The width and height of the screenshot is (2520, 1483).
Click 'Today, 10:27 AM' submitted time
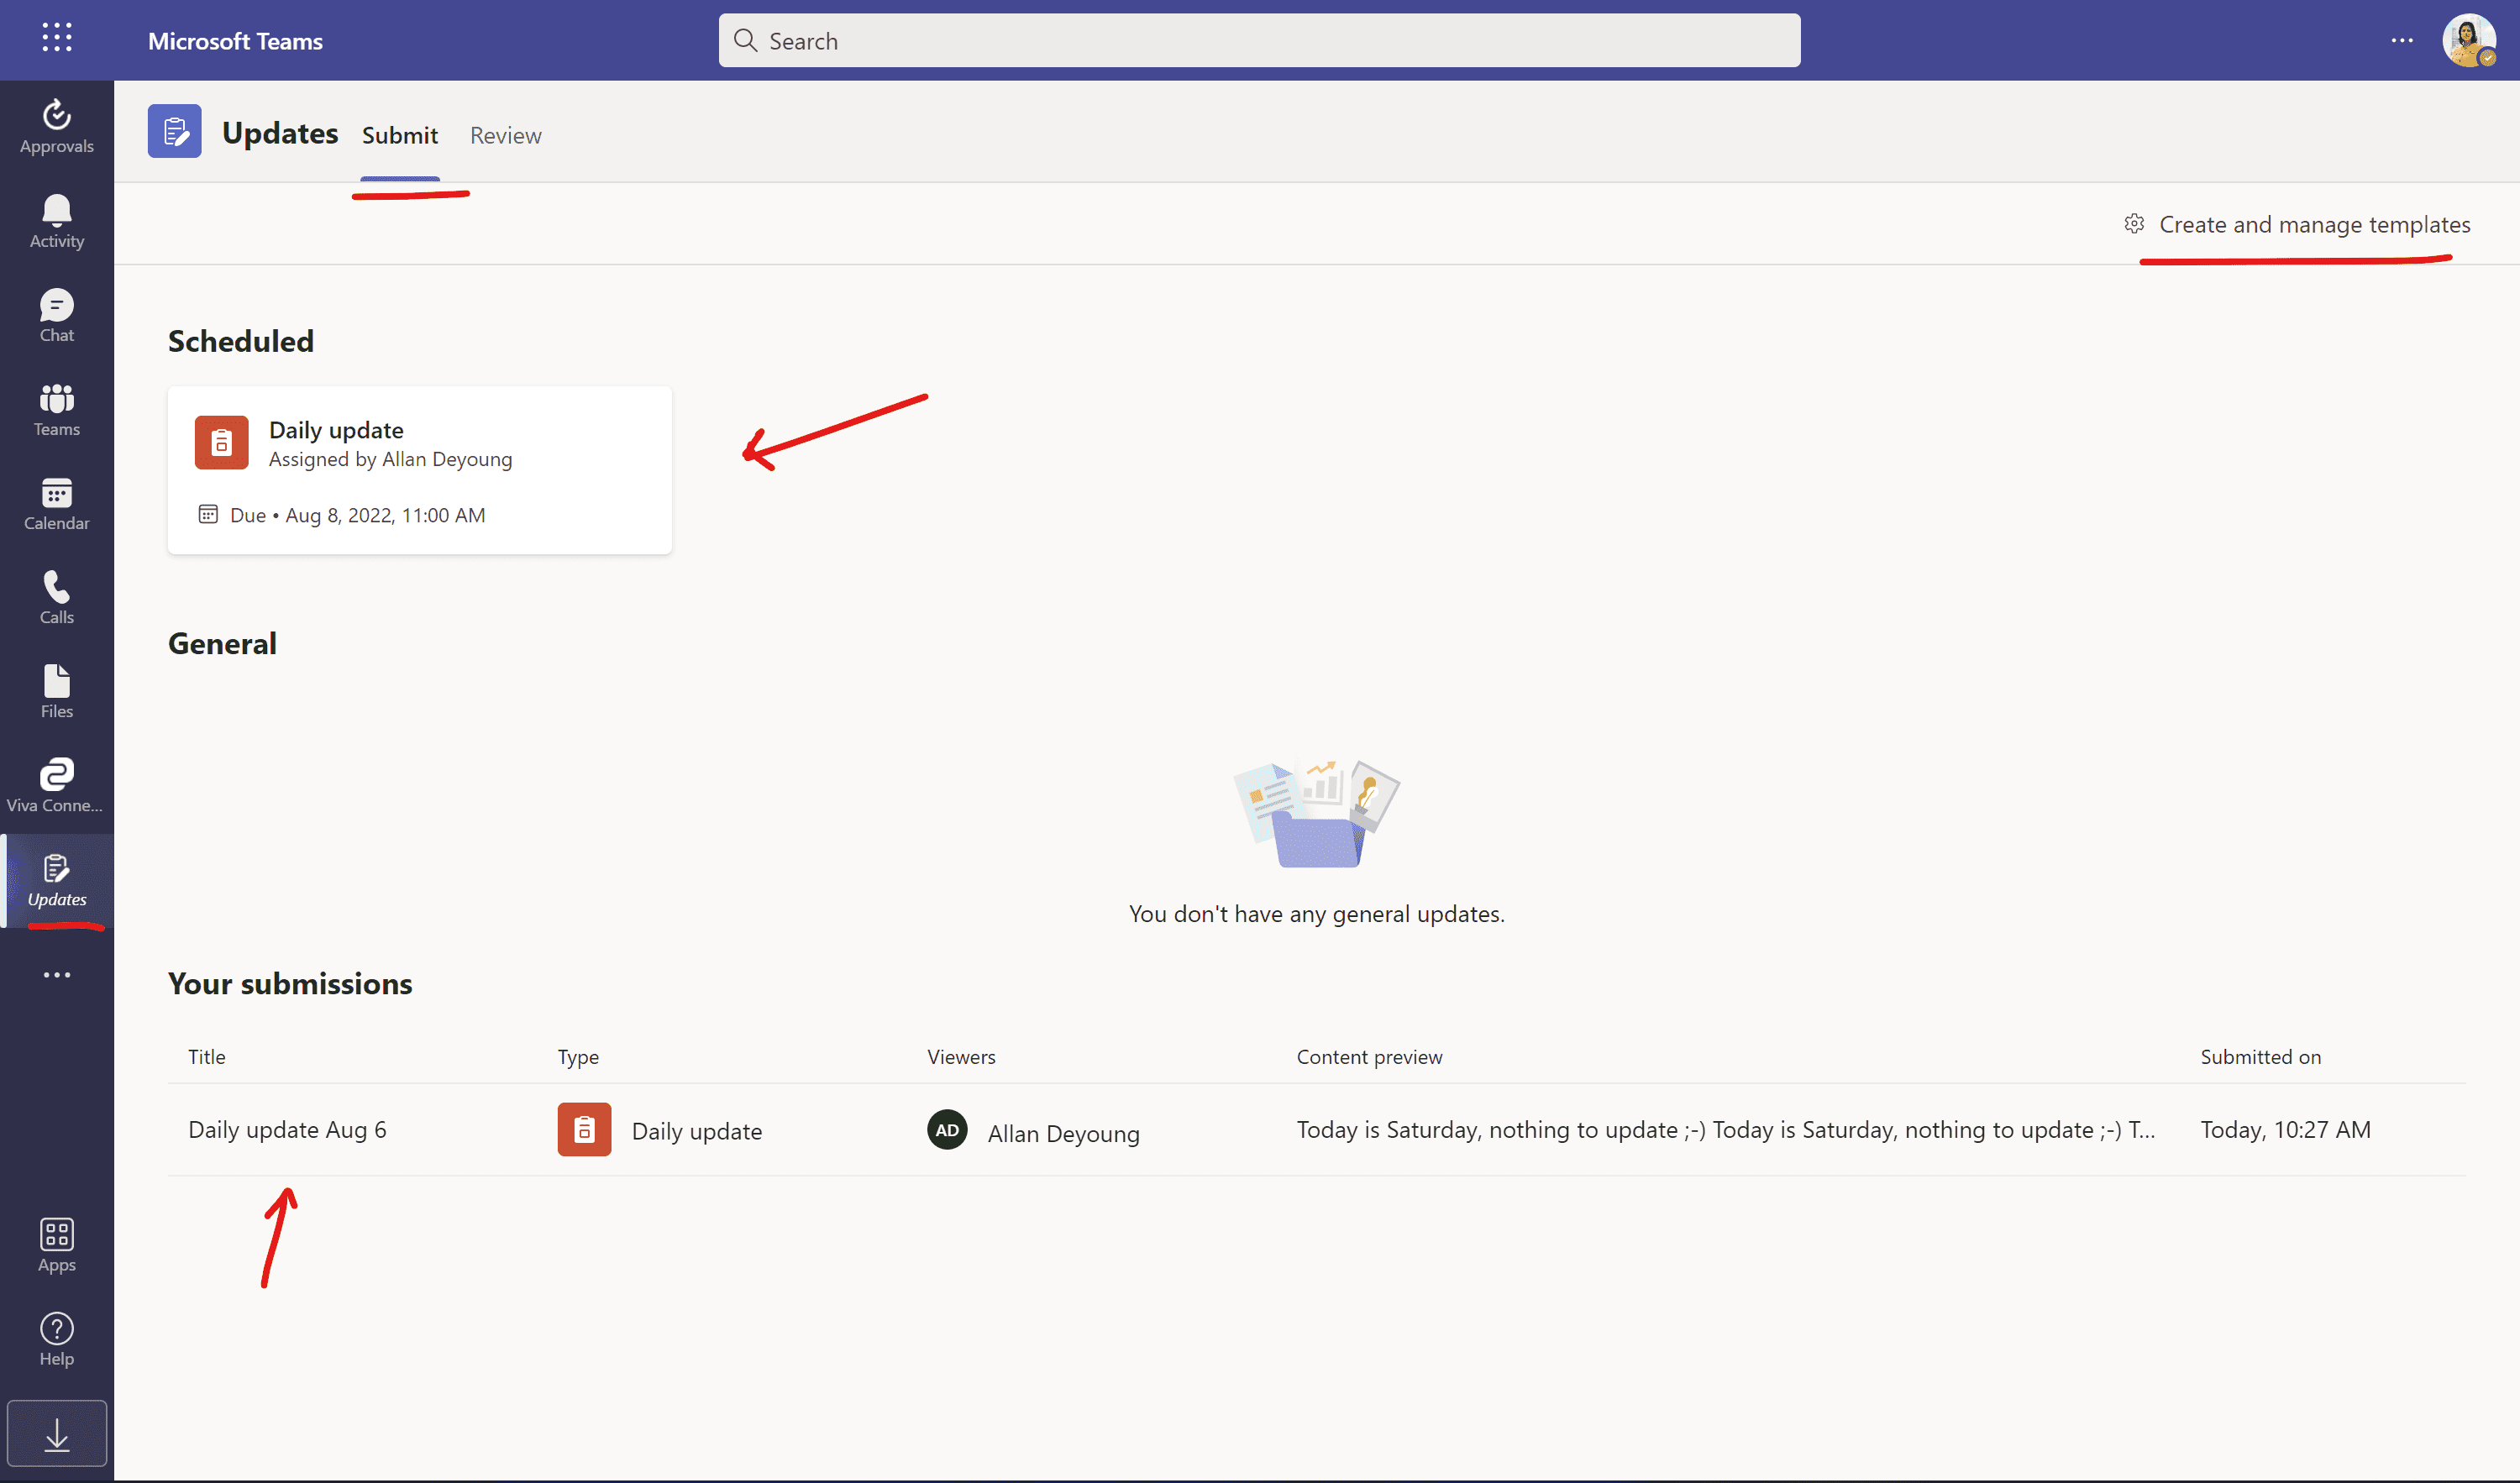point(2286,1129)
